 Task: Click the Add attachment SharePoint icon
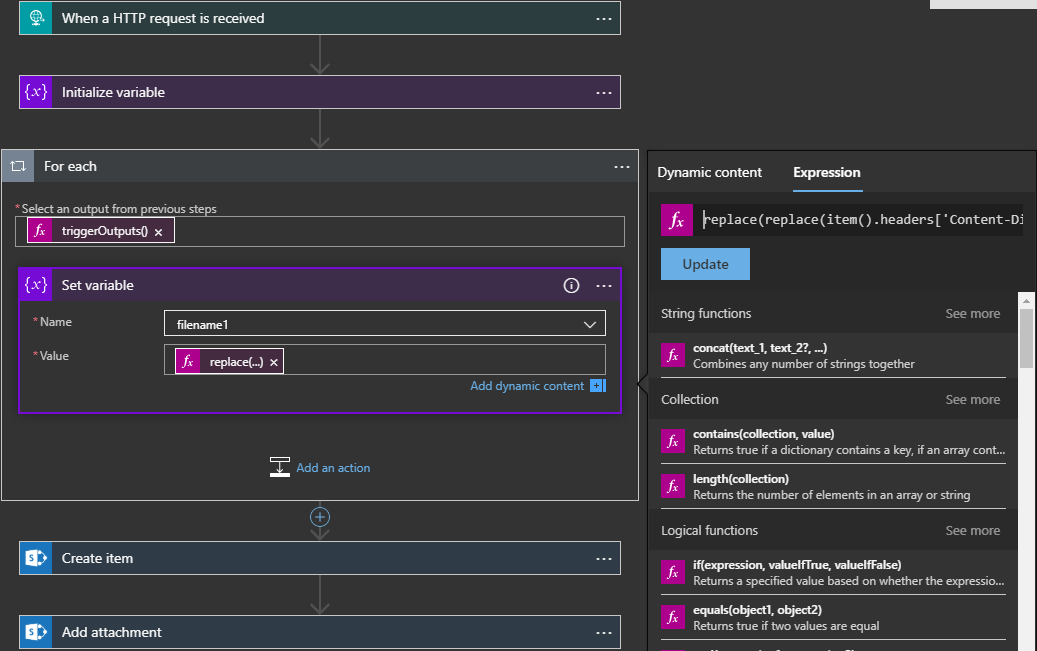36,632
